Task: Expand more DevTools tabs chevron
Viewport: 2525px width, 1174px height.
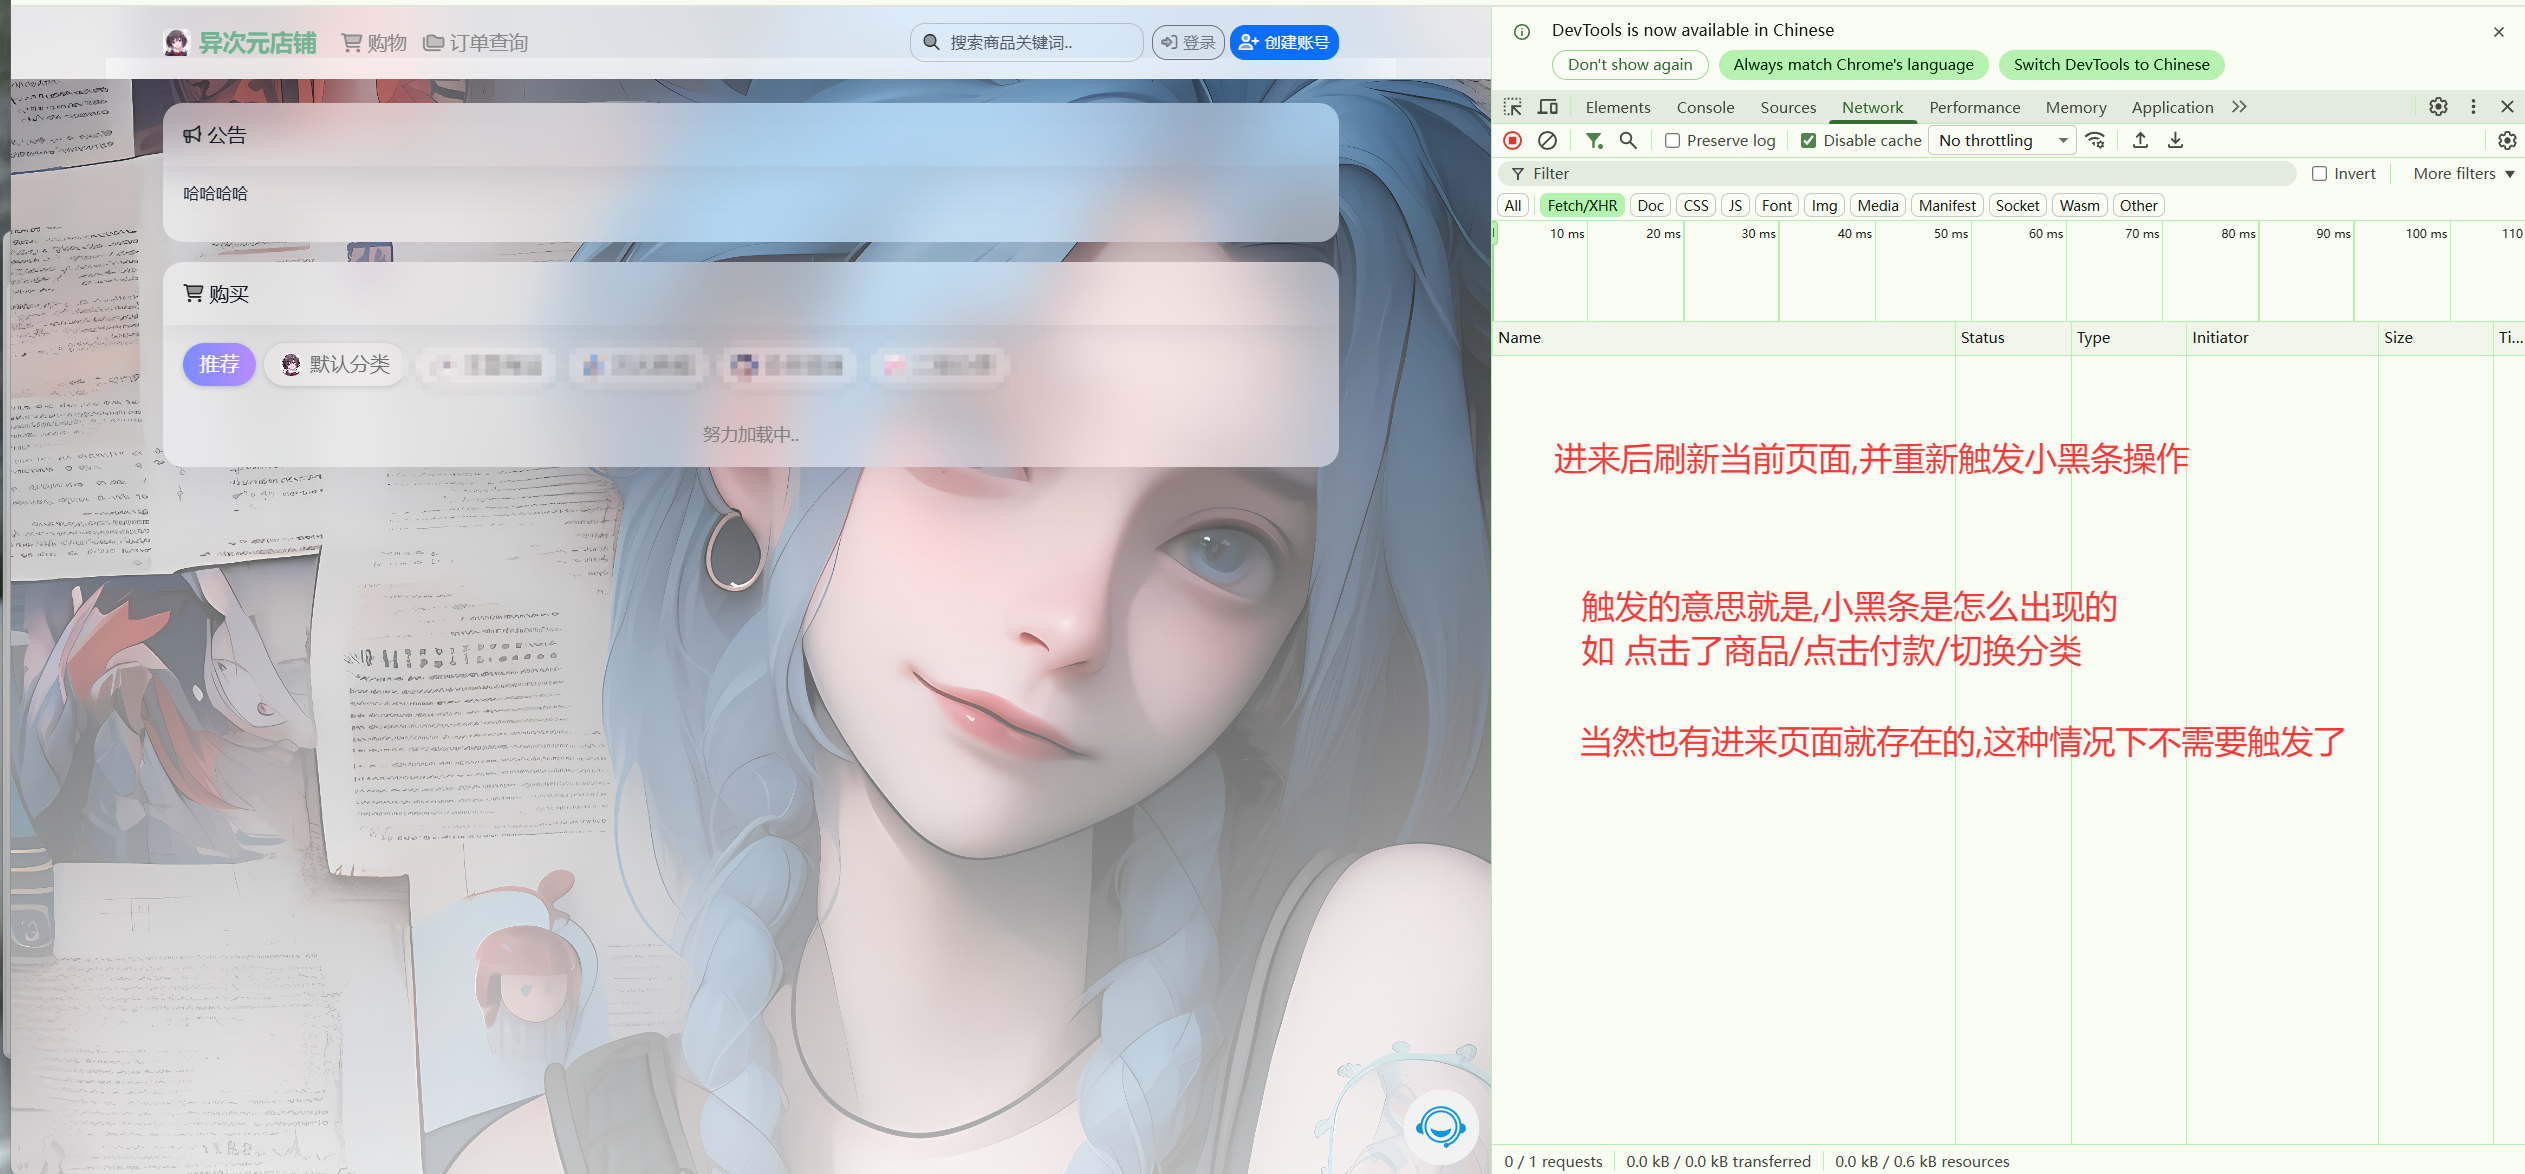Action: (2239, 107)
